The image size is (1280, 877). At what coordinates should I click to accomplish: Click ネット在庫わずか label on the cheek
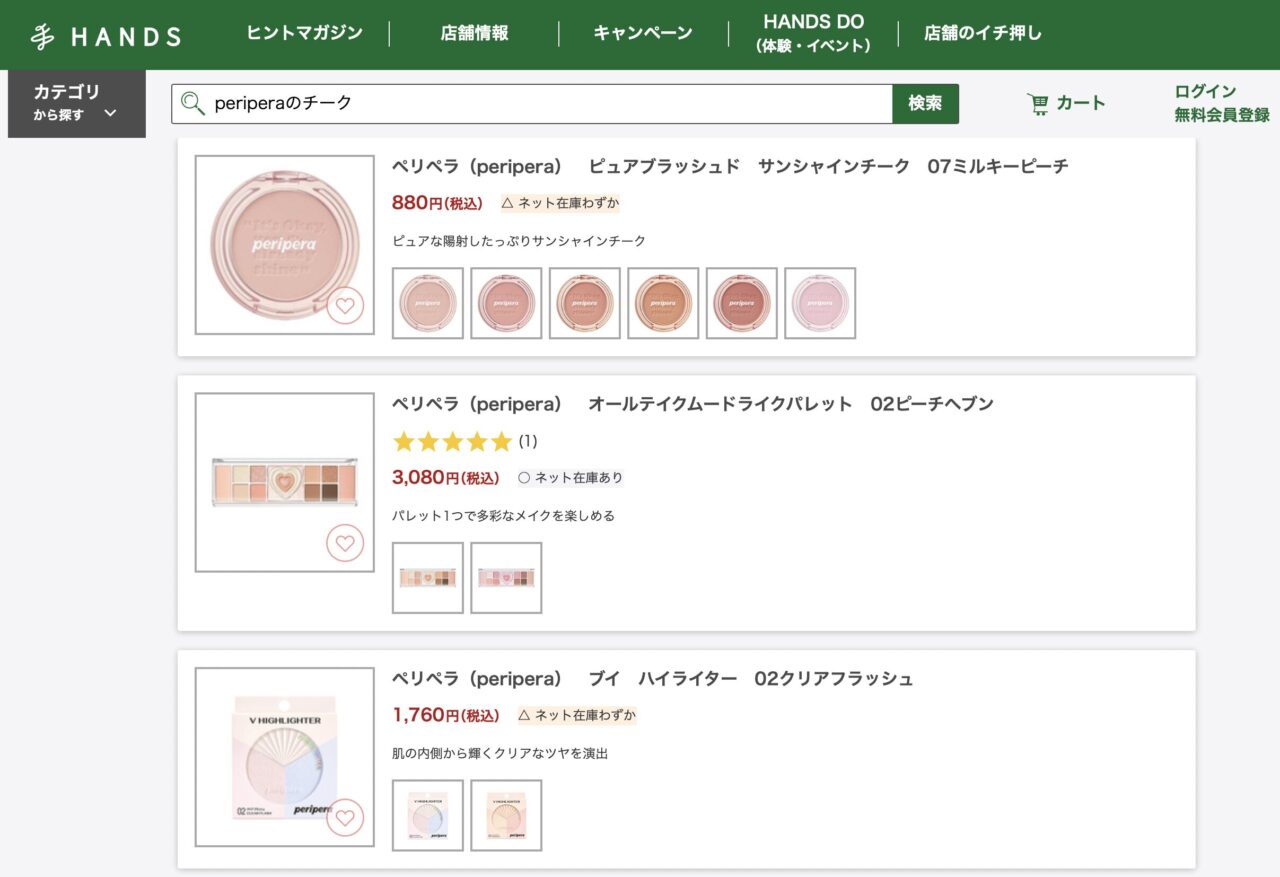(560, 203)
